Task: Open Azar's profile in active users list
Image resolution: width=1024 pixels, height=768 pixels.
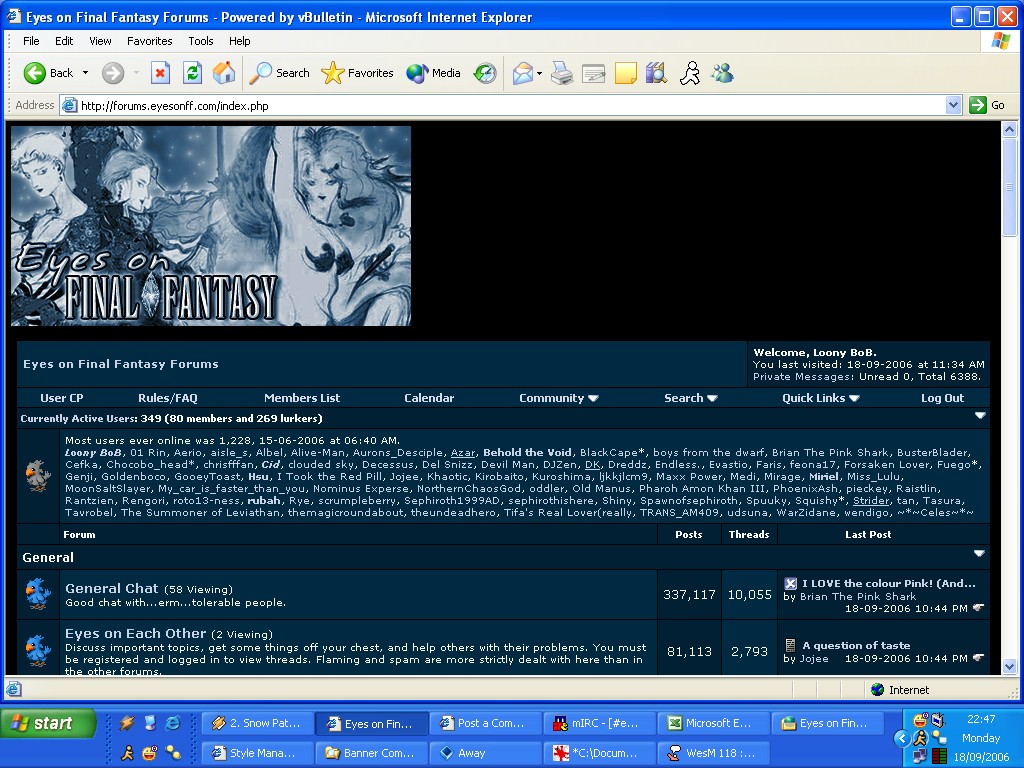Action: [x=463, y=453]
